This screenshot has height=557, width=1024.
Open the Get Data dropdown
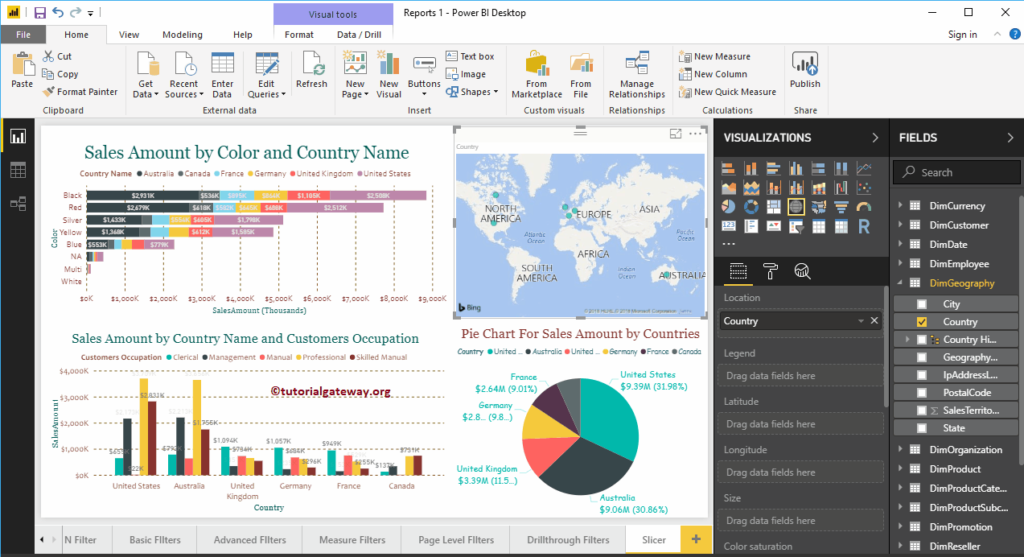pos(146,74)
